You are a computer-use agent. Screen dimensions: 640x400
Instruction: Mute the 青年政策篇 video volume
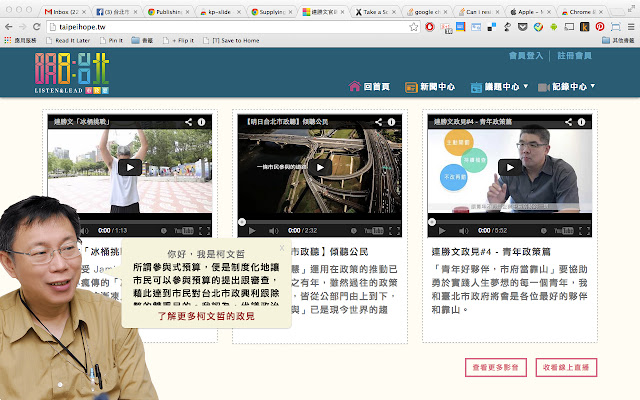(x=464, y=231)
